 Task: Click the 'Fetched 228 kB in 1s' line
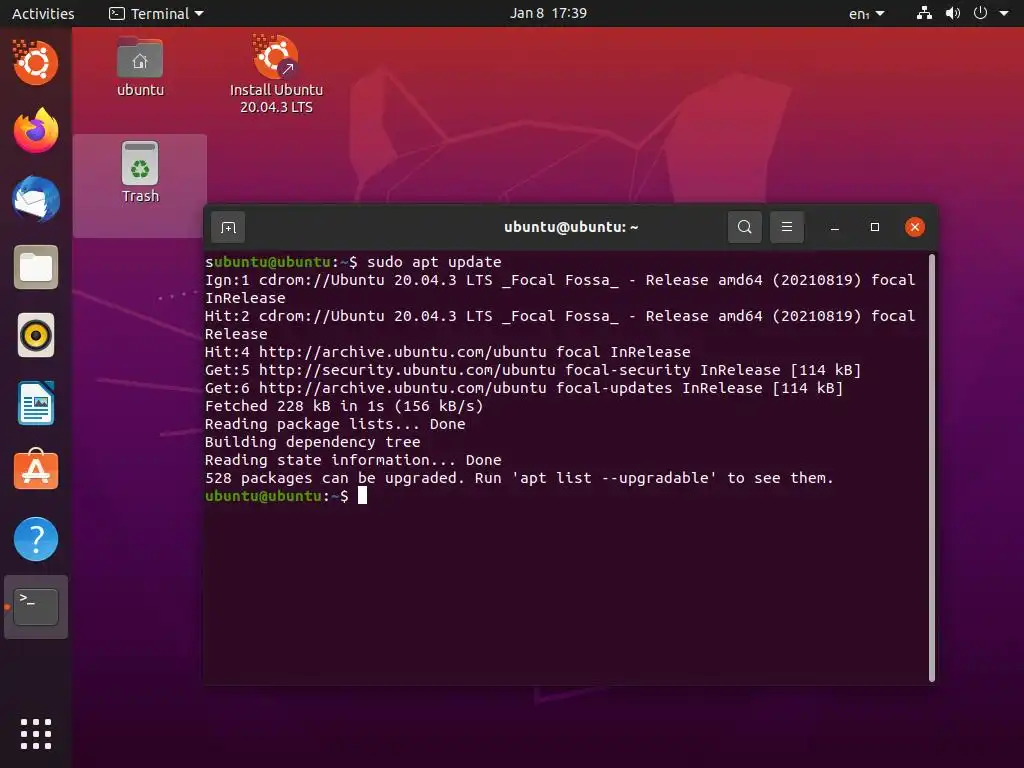coord(344,406)
